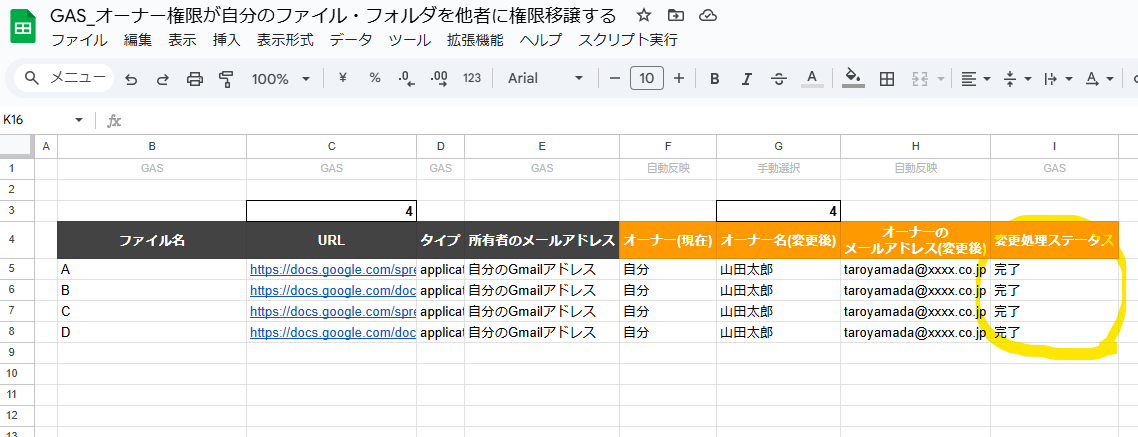Decrease decimal places
This screenshot has width=1138, height=437.
click(406, 78)
